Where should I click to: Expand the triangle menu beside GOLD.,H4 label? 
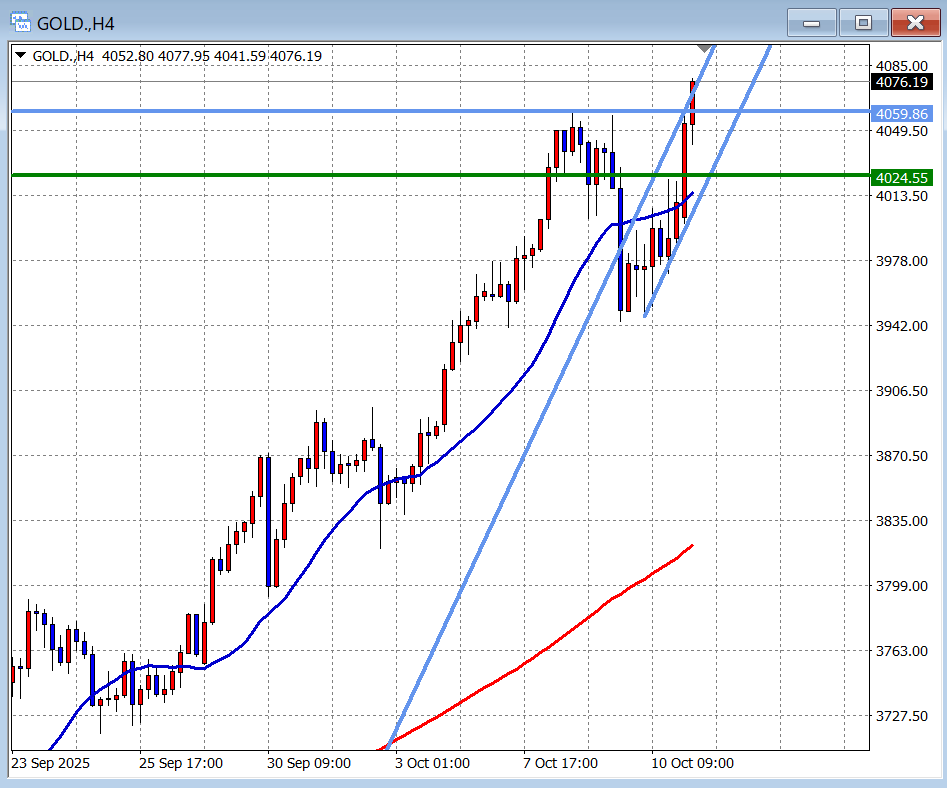[x=21, y=56]
